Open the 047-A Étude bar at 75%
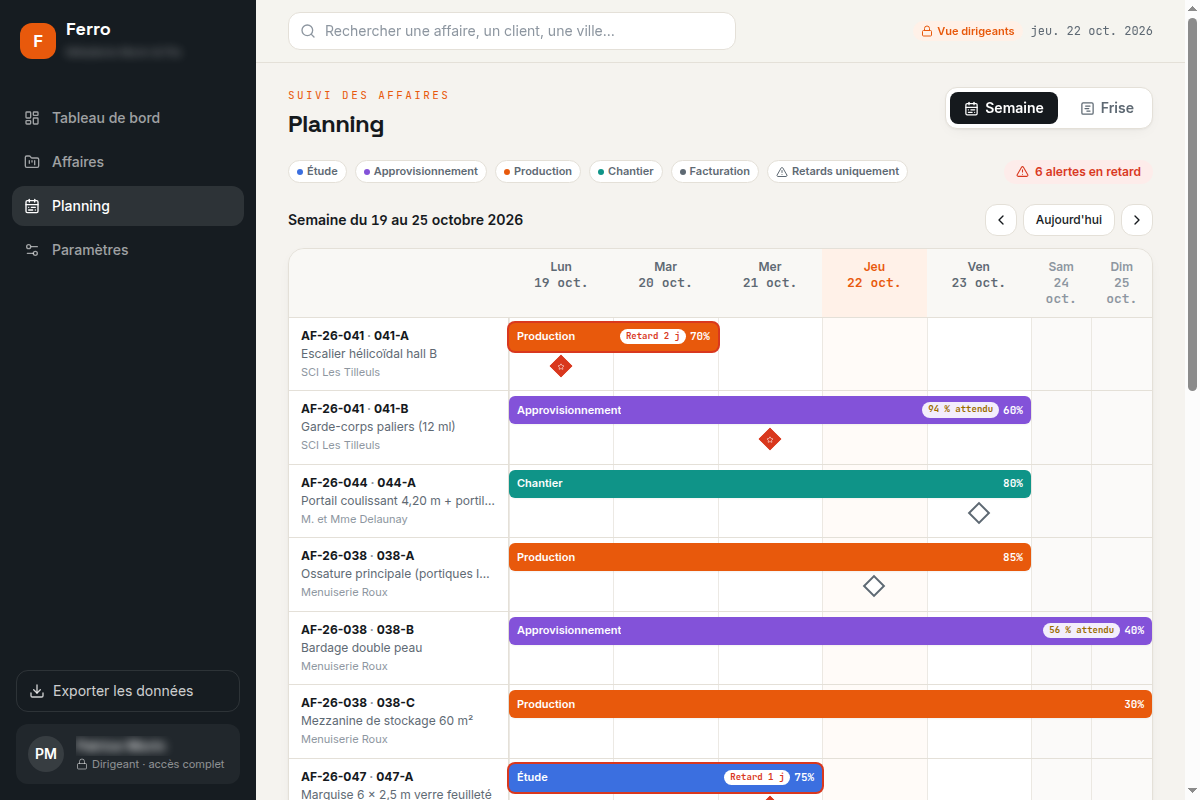 [666, 777]
